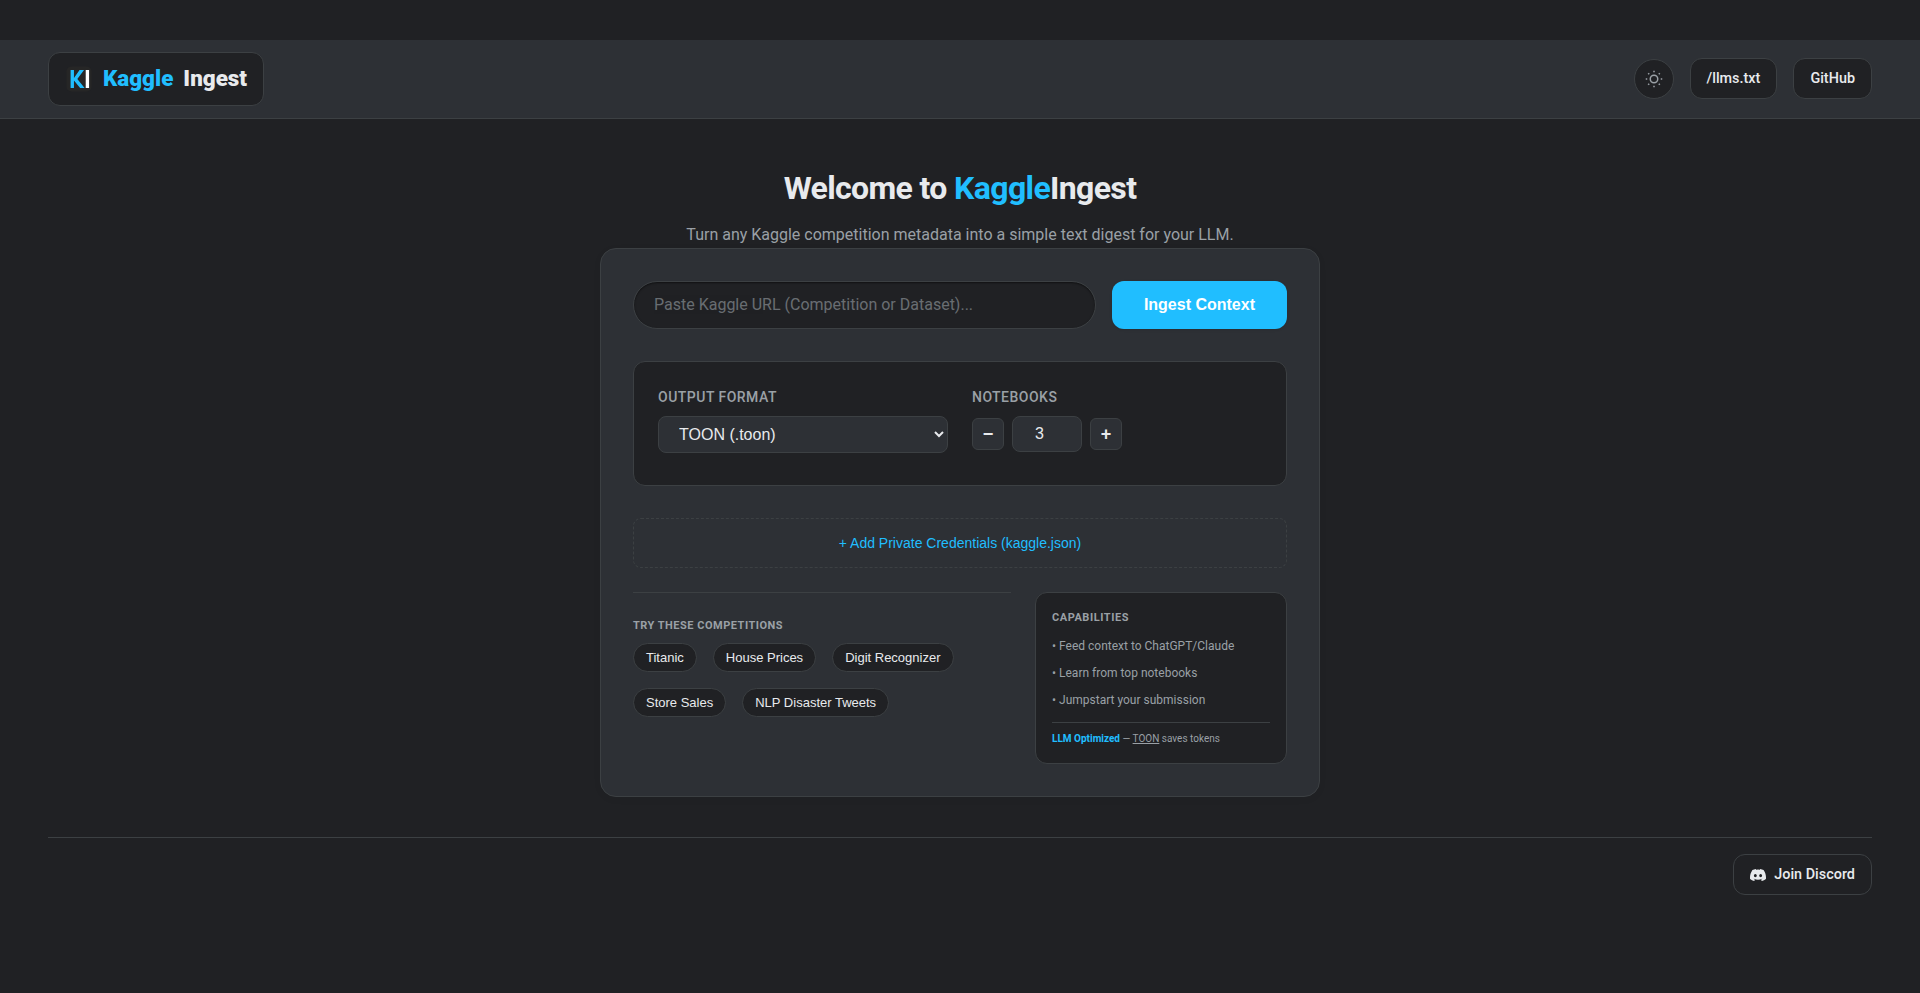Select the Digit Recognizer competition chip
This screenshot has width=1920, height=993.
click(892, 657)
